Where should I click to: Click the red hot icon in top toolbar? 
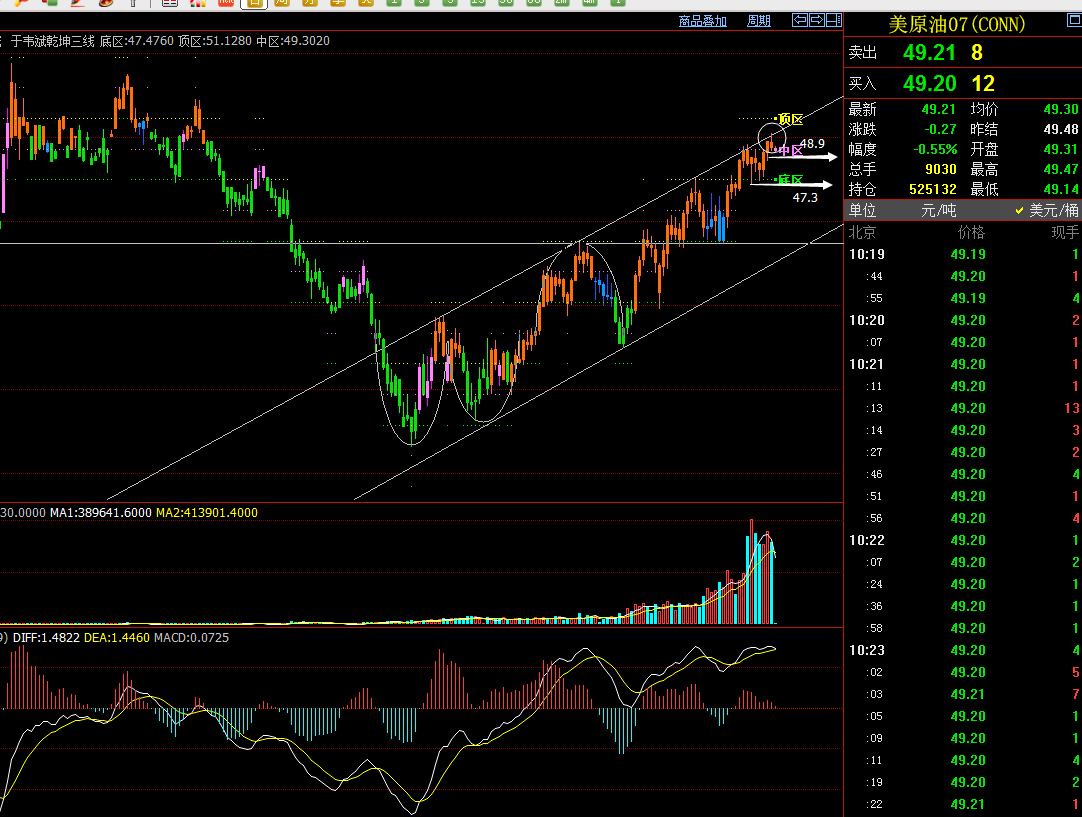(x=226, y=3)
